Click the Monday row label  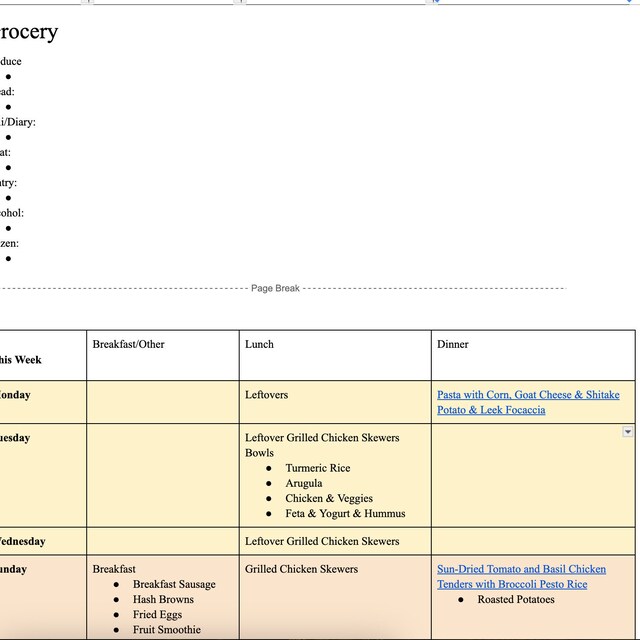pyautogui.click(x=15, y=395)
